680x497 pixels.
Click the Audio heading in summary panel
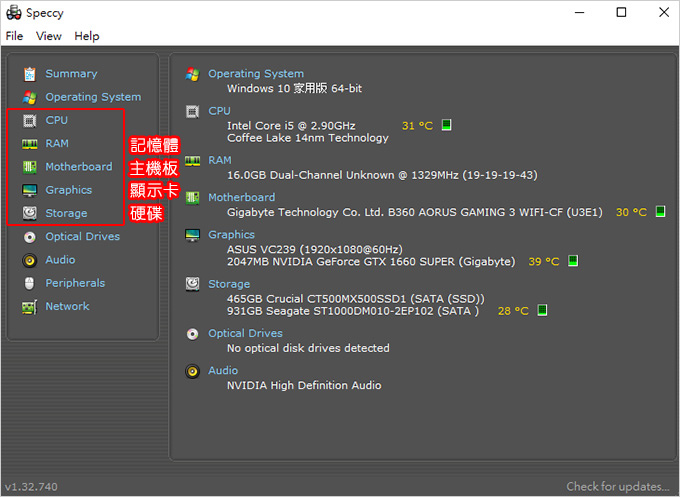coord(223,371)
